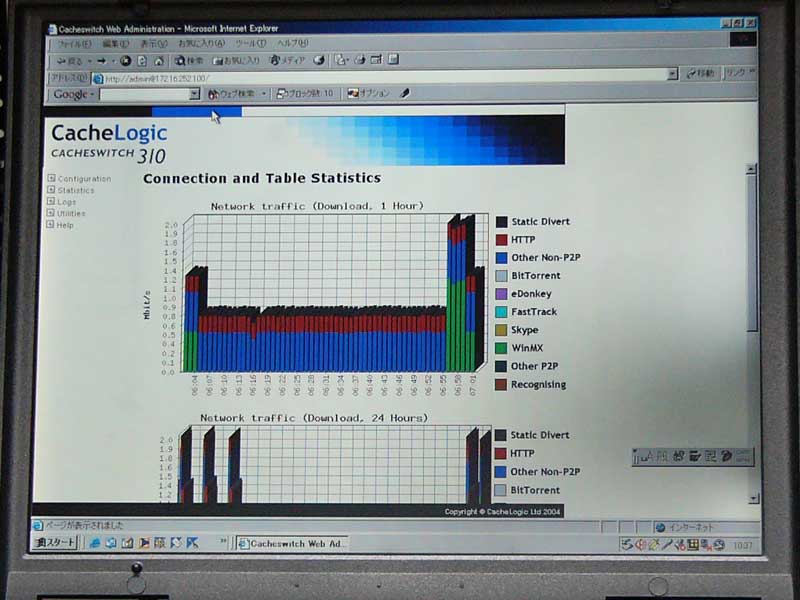Open the Logs link in the sidebar
Image resolution: width=800 pixels, height=600 pixels.
tap(66, 202)
